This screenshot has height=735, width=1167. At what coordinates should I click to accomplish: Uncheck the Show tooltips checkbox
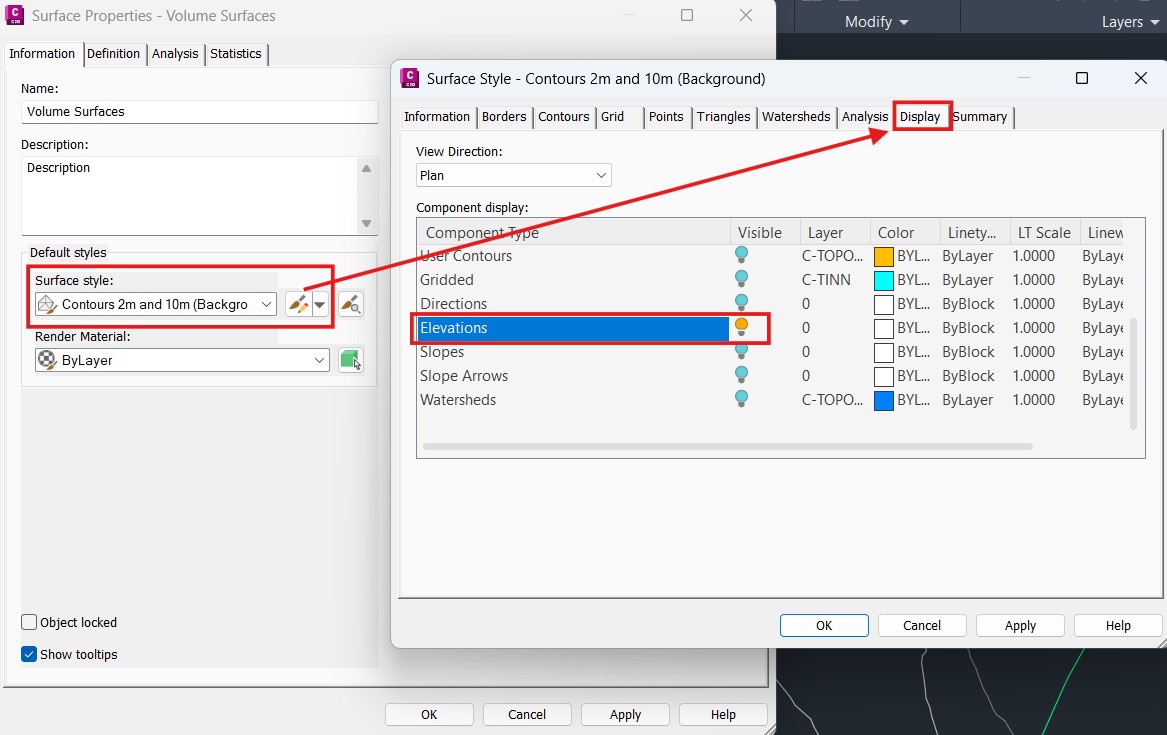30,654
